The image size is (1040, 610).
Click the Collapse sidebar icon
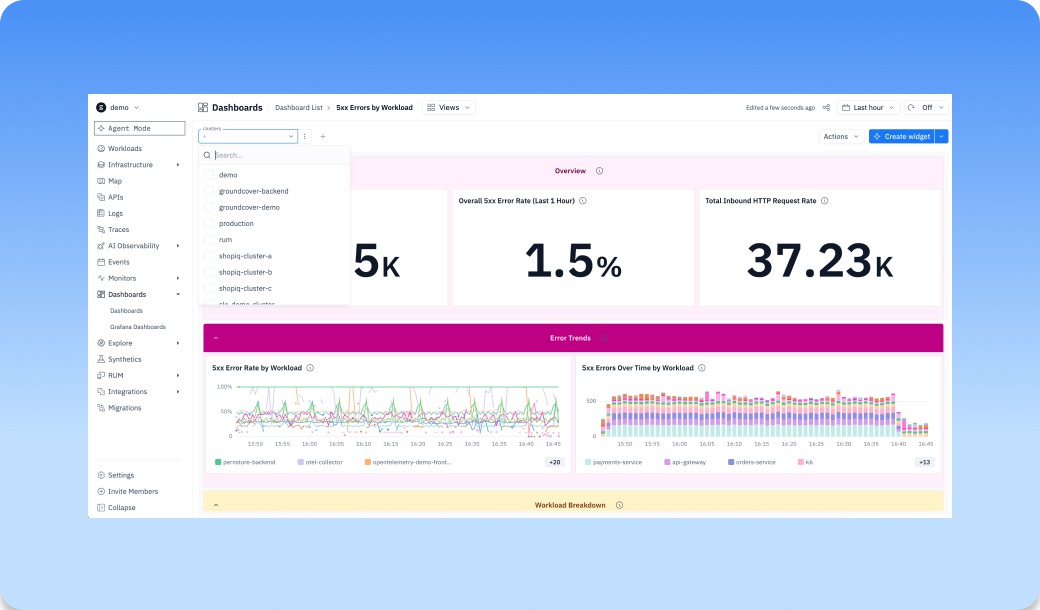coord(101,508)
